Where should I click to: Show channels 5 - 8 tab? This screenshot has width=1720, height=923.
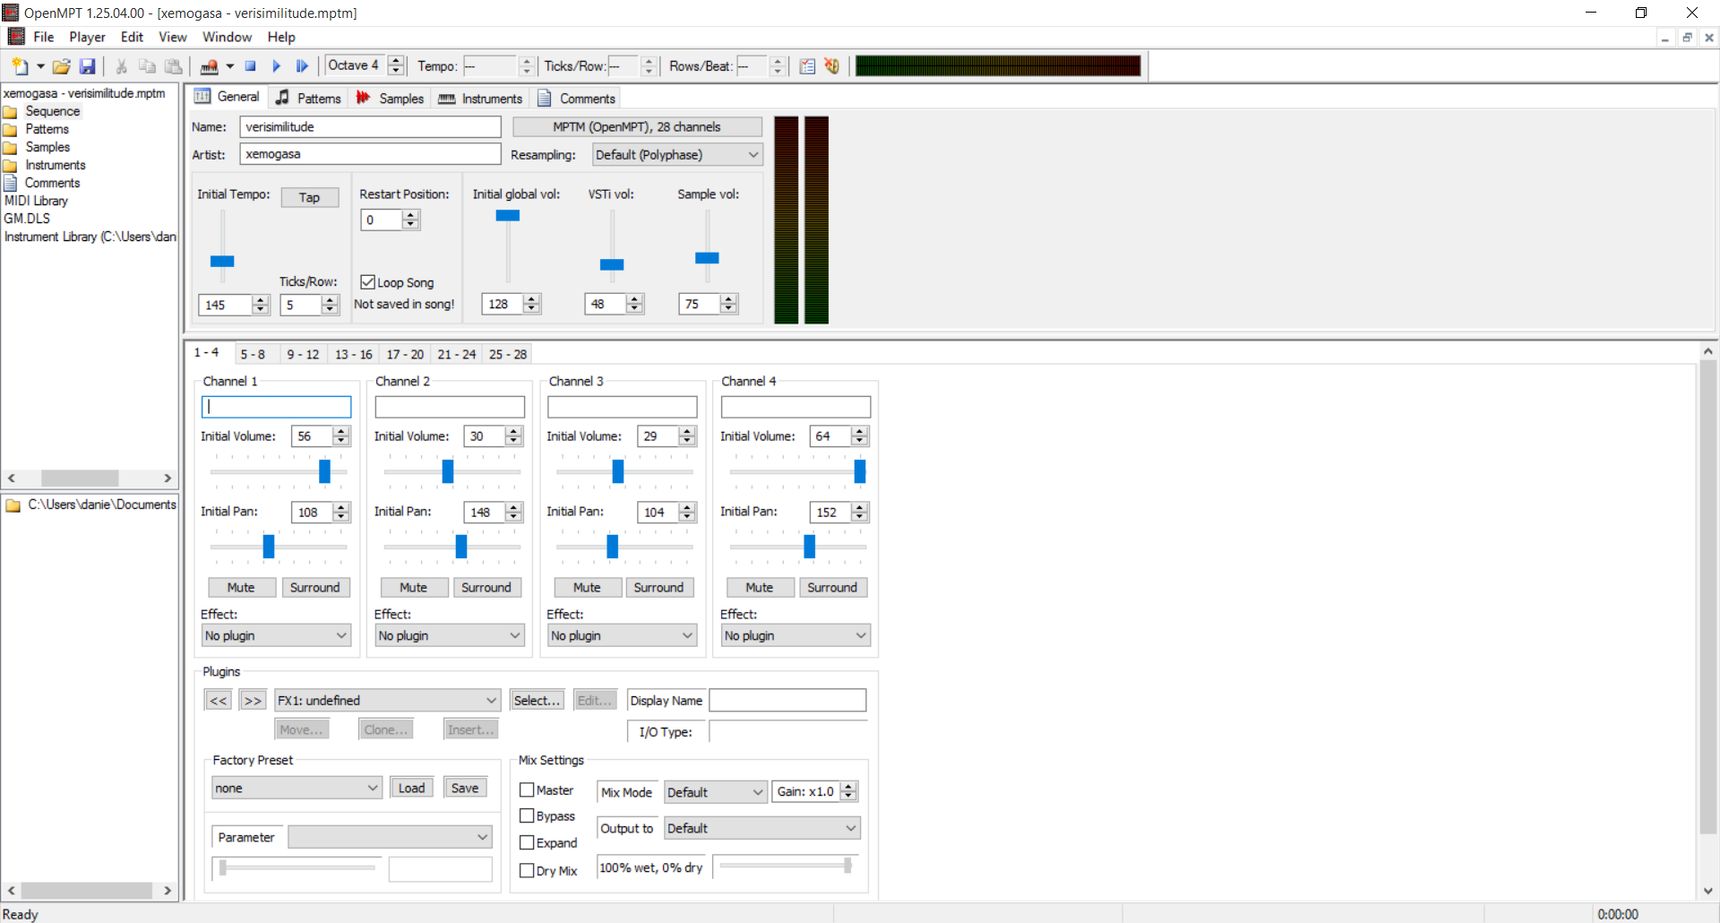point(253,354)
